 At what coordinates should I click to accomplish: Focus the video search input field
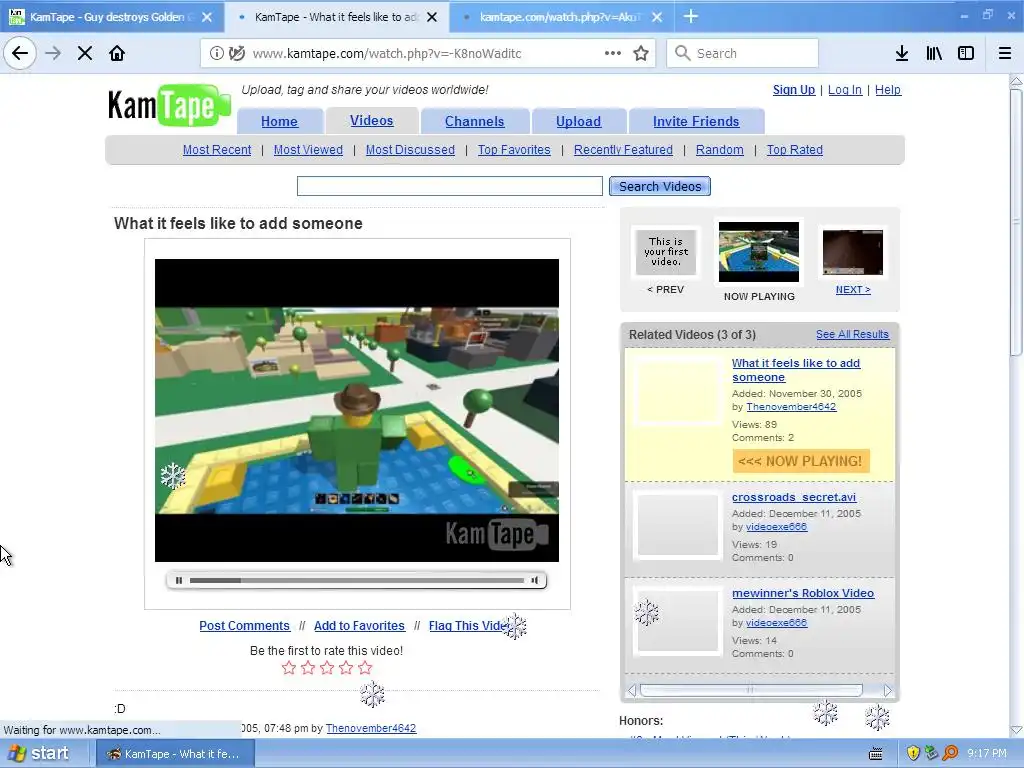[449, 186]
